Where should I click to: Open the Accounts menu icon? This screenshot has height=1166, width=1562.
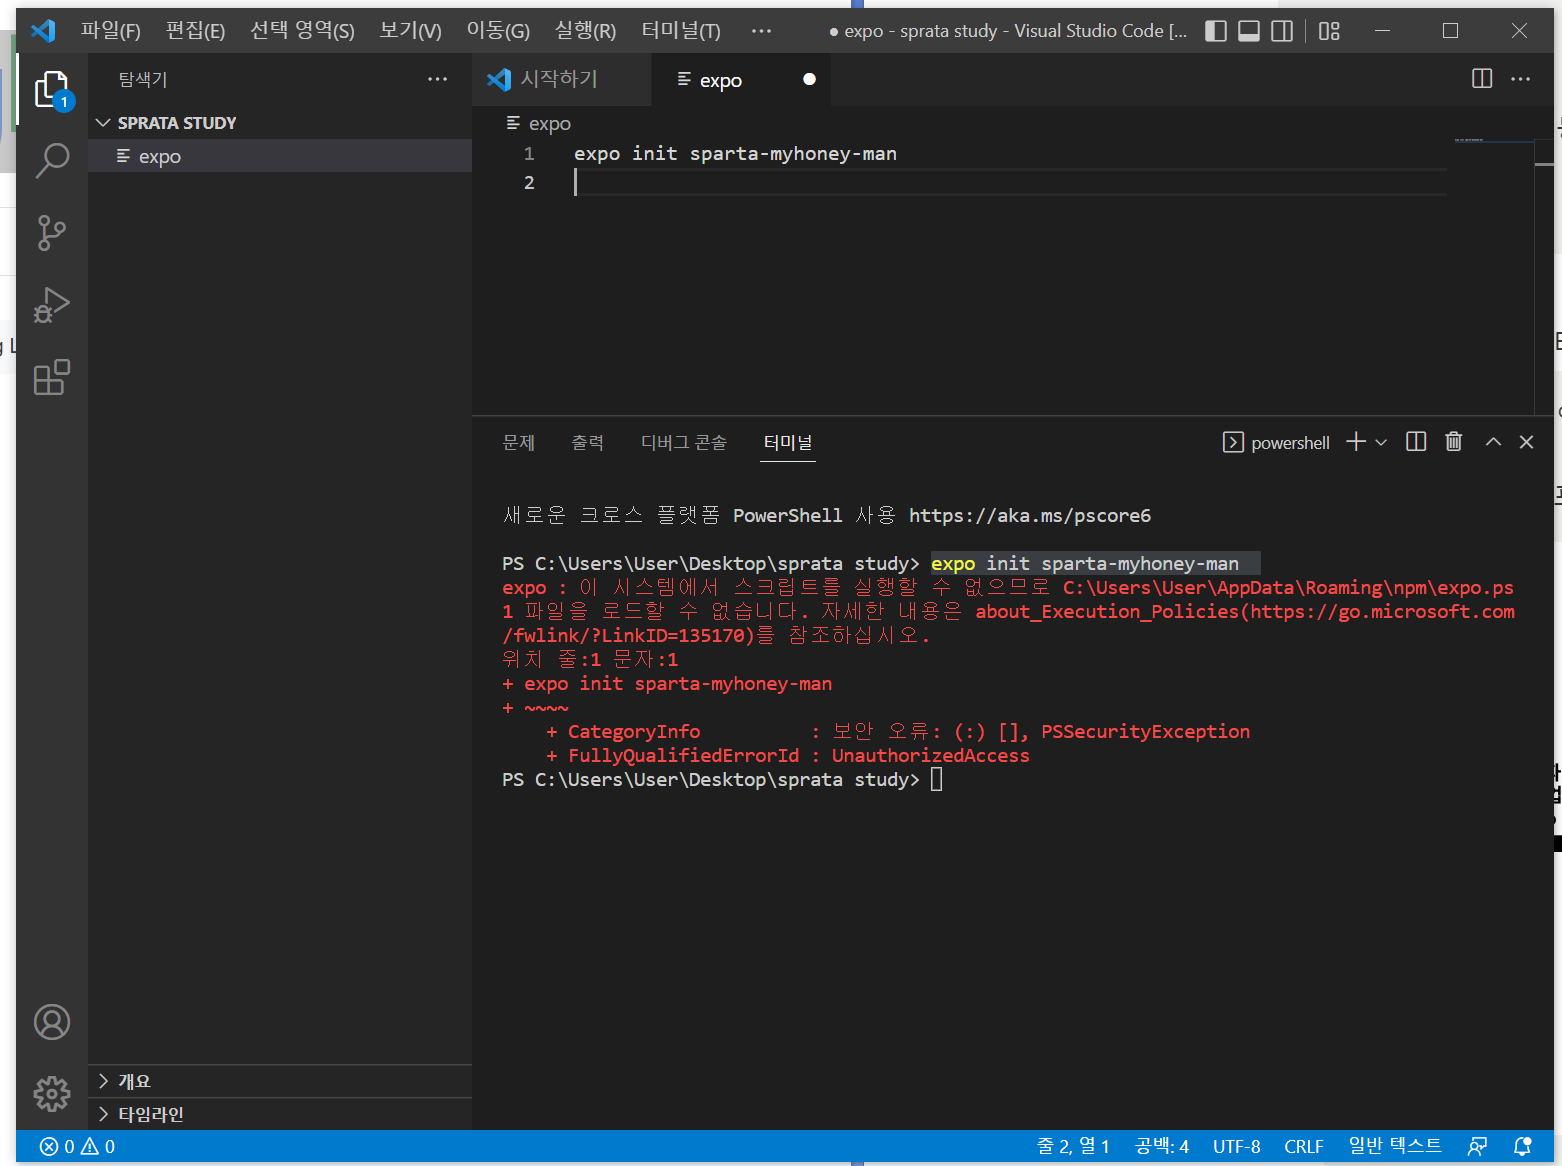(52, 1022)
